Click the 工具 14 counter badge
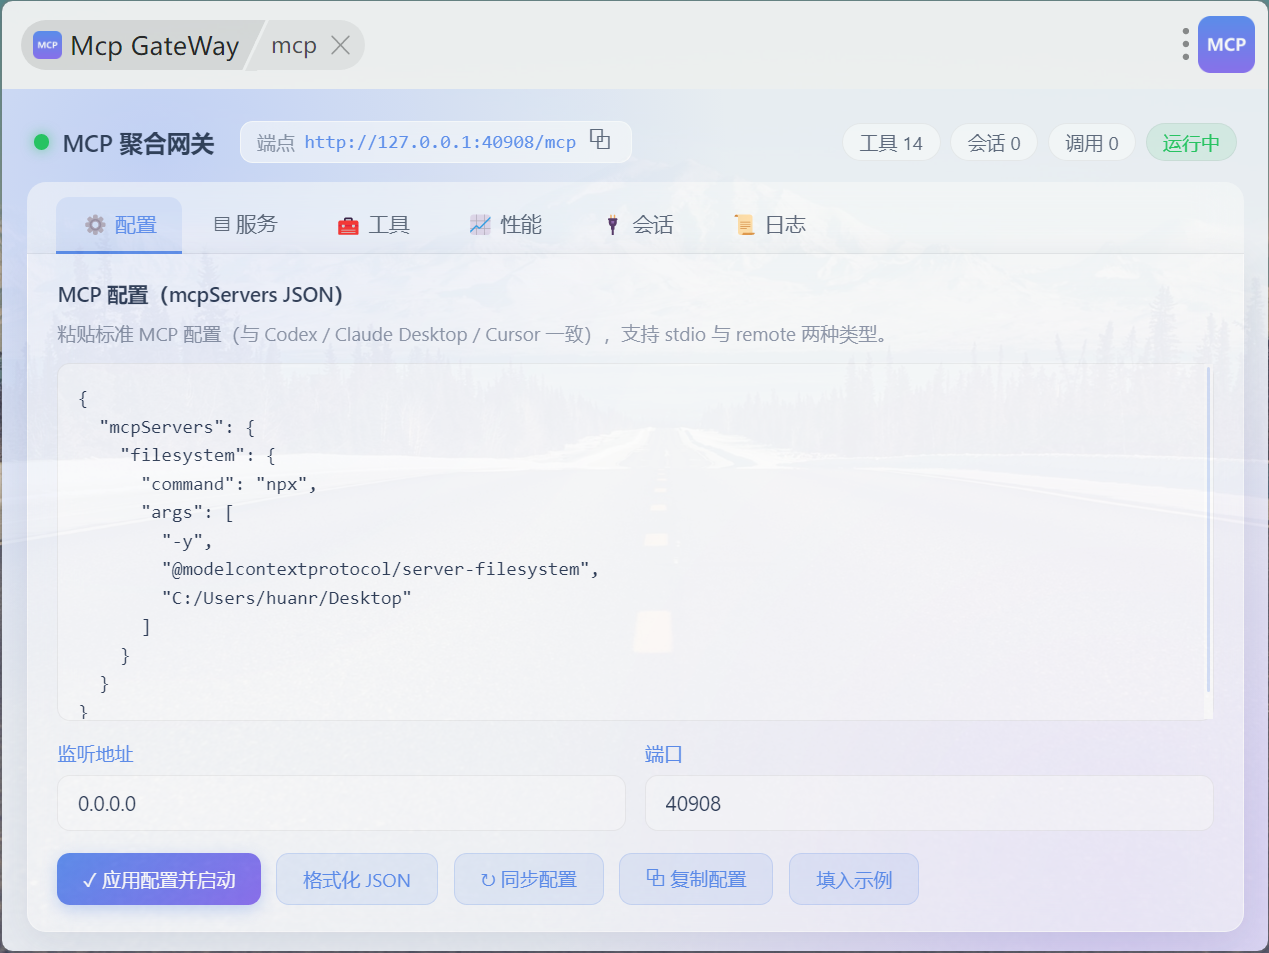Viewport: 1269px width, 953px height. point(891,142)
